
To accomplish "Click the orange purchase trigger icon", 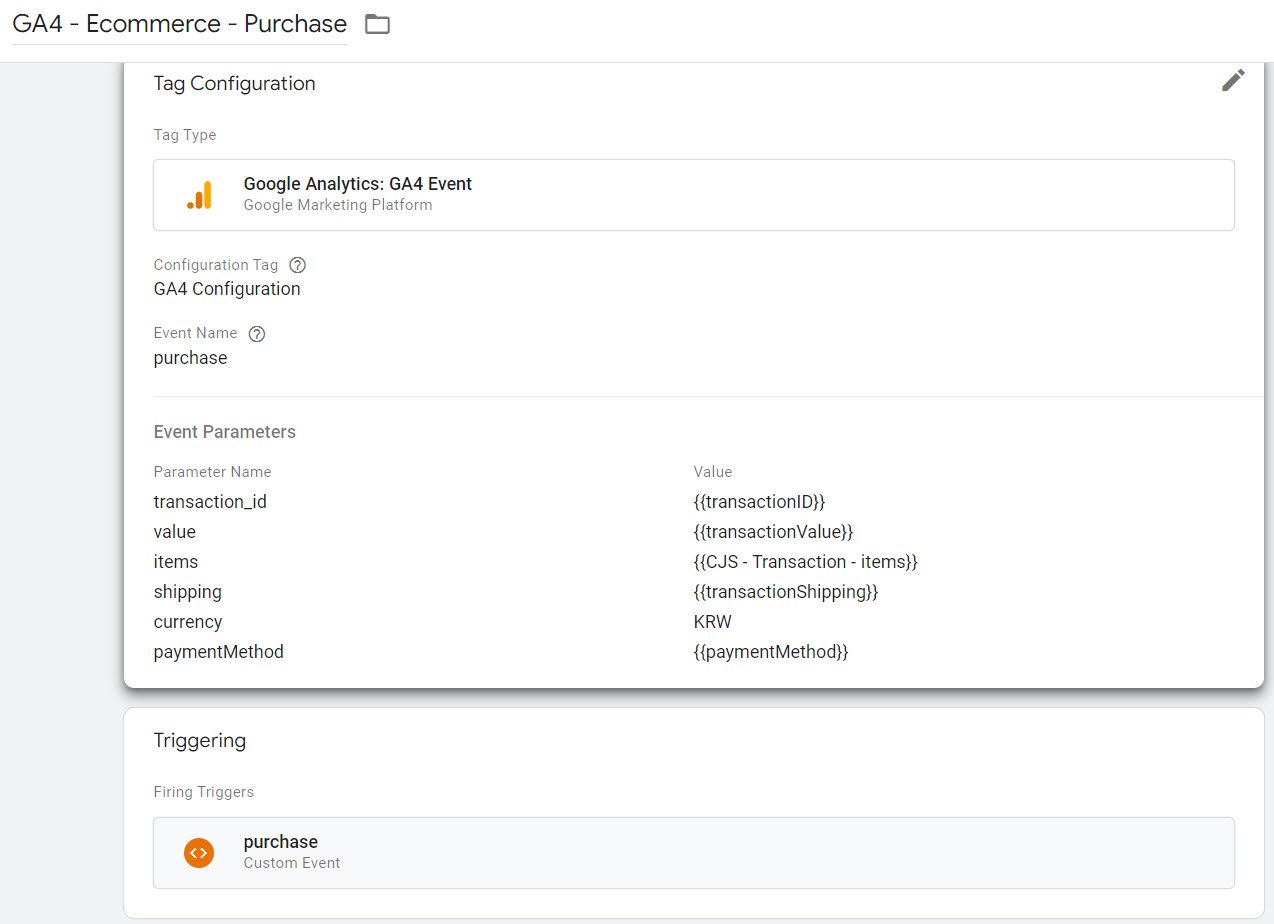I will [x=199, y=852].
